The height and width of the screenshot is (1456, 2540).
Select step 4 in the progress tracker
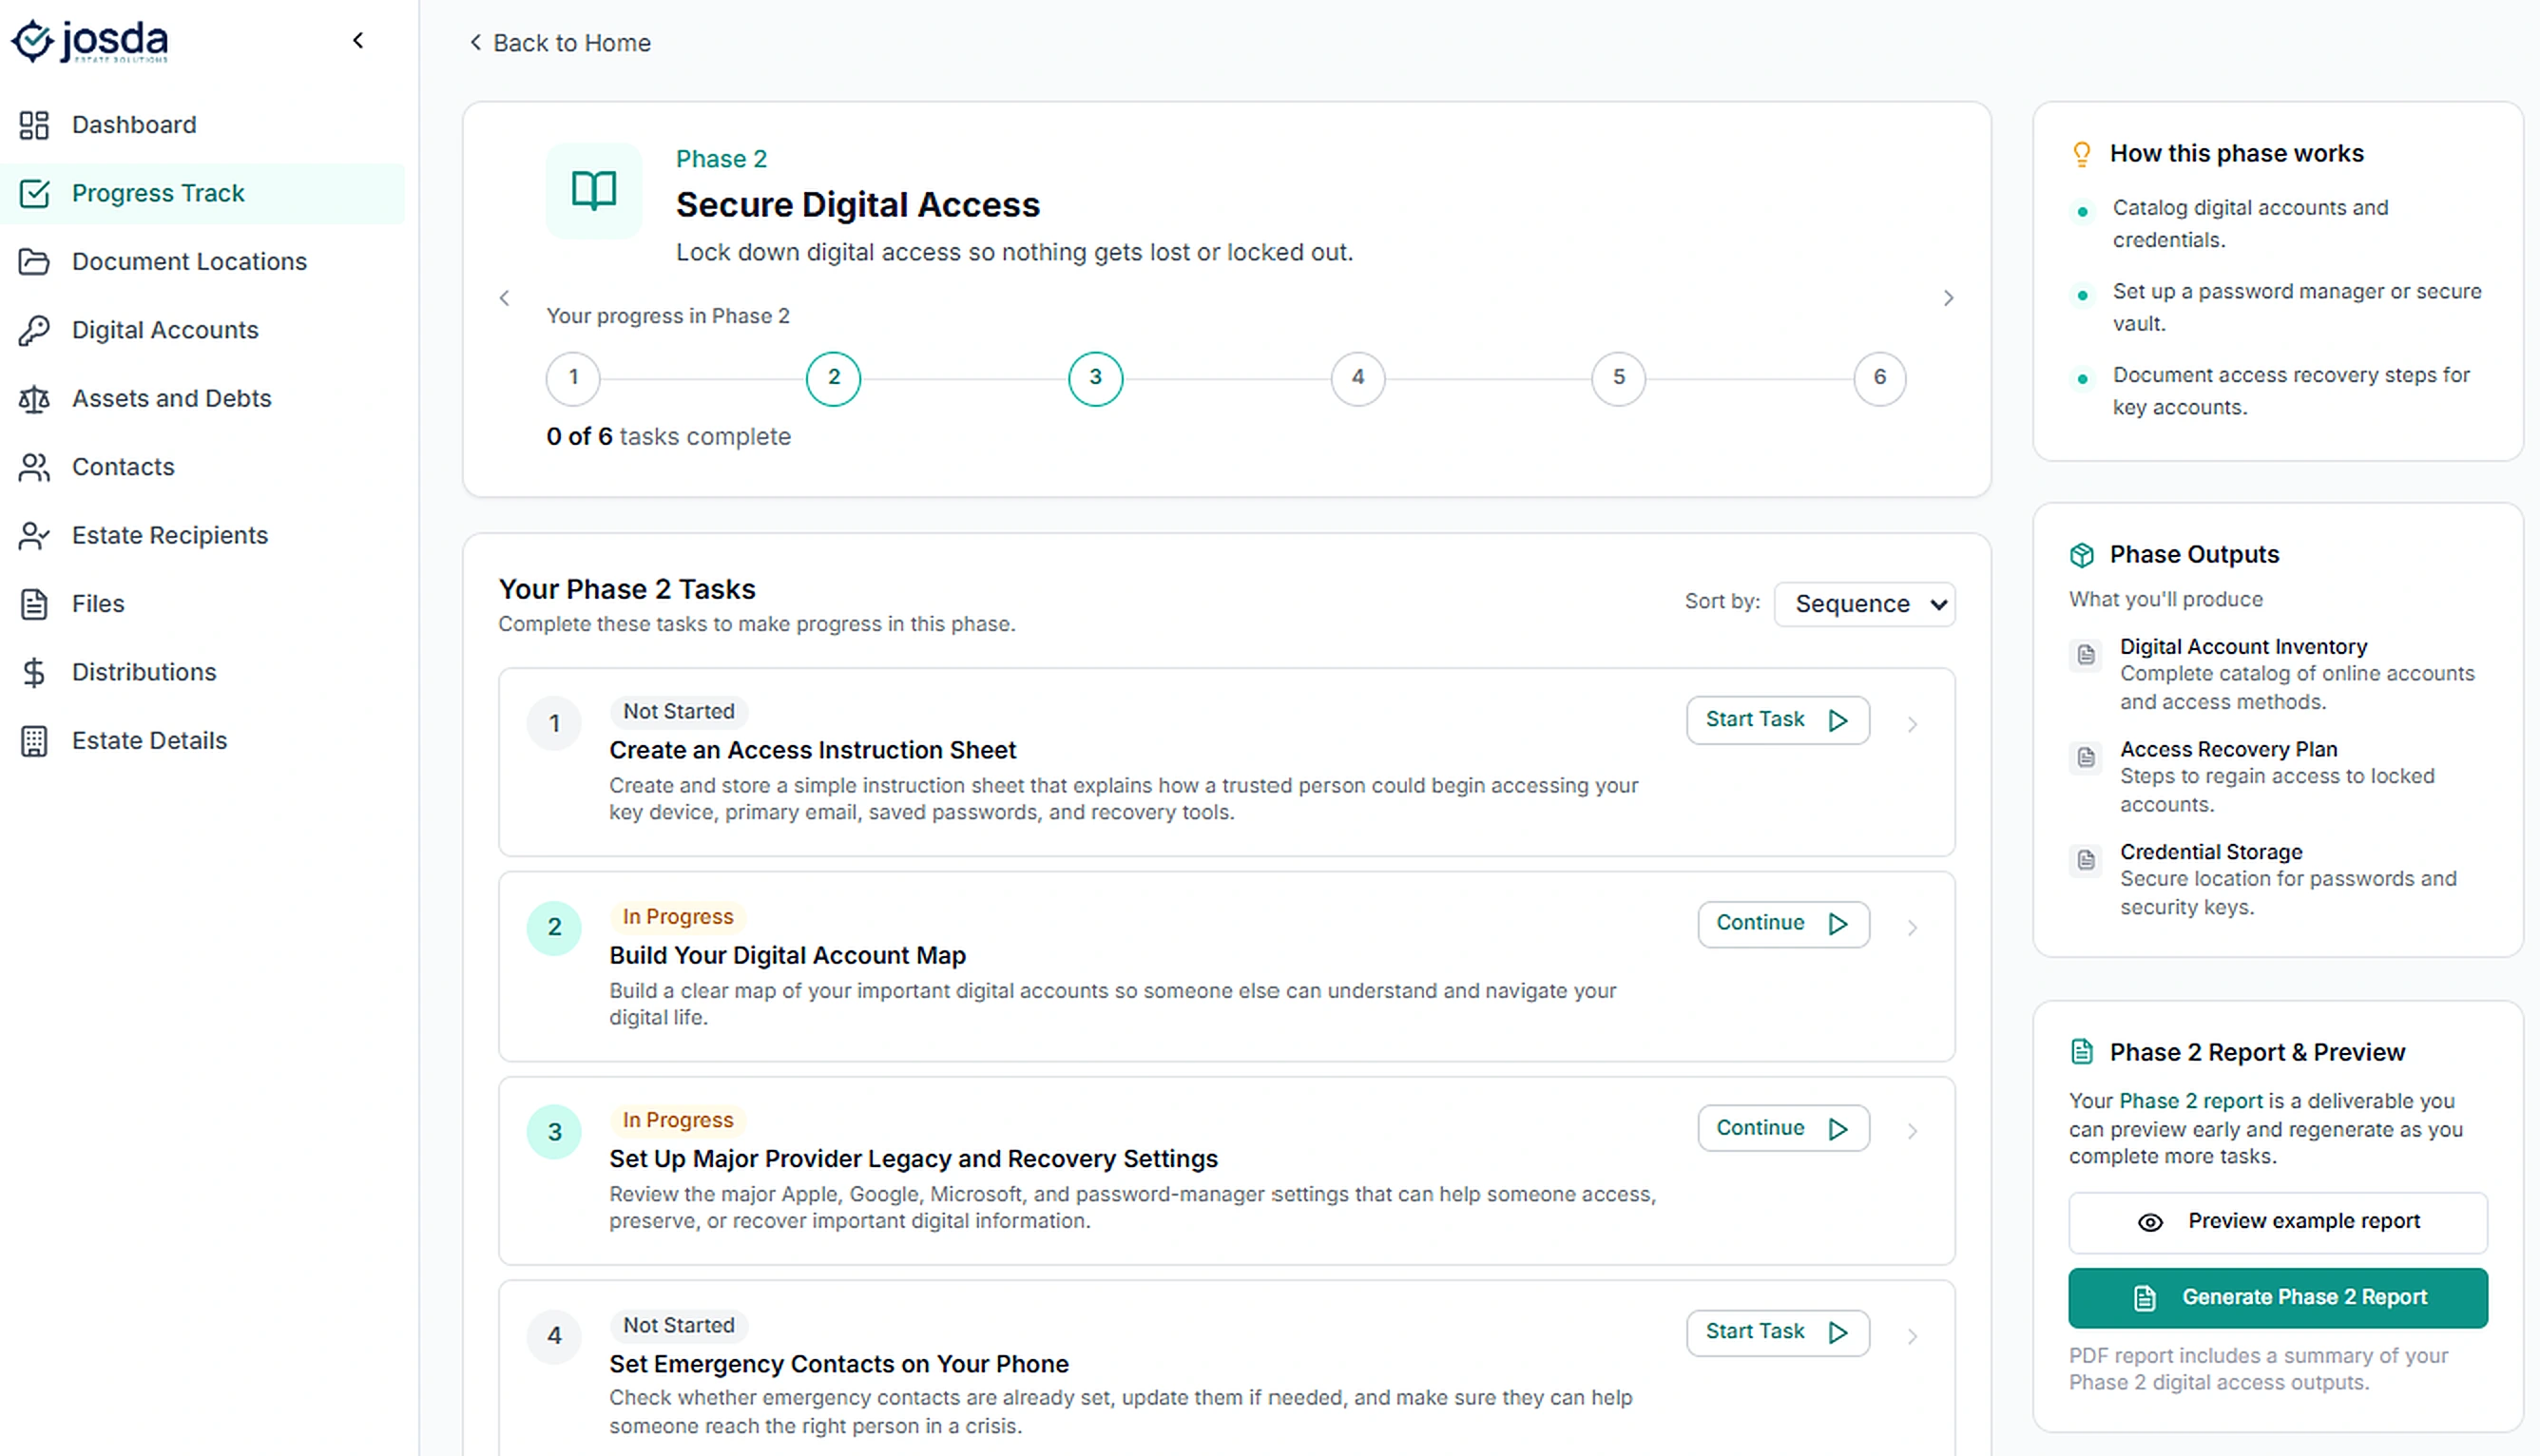click(1358, 378)
